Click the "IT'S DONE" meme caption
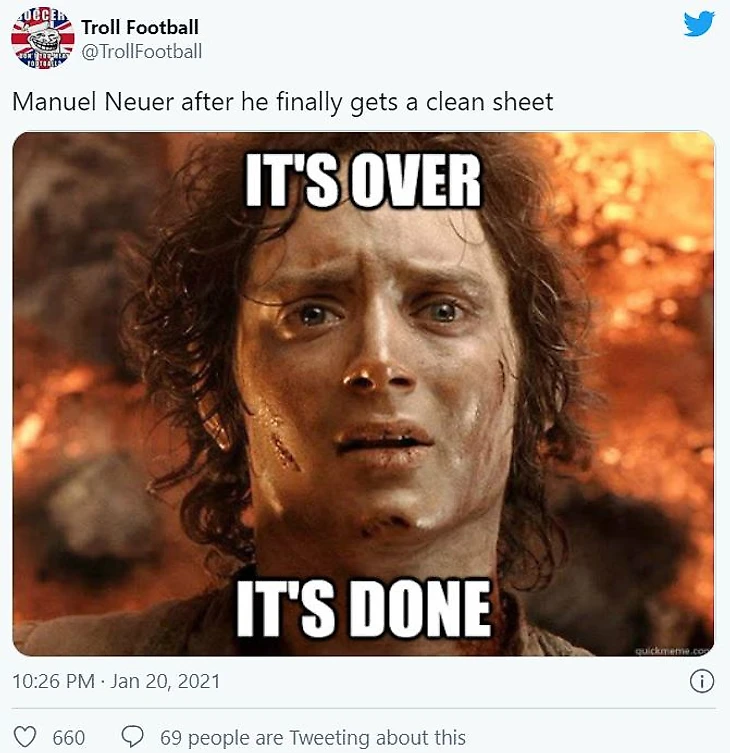The image size is (730, 753). point(364,607)
